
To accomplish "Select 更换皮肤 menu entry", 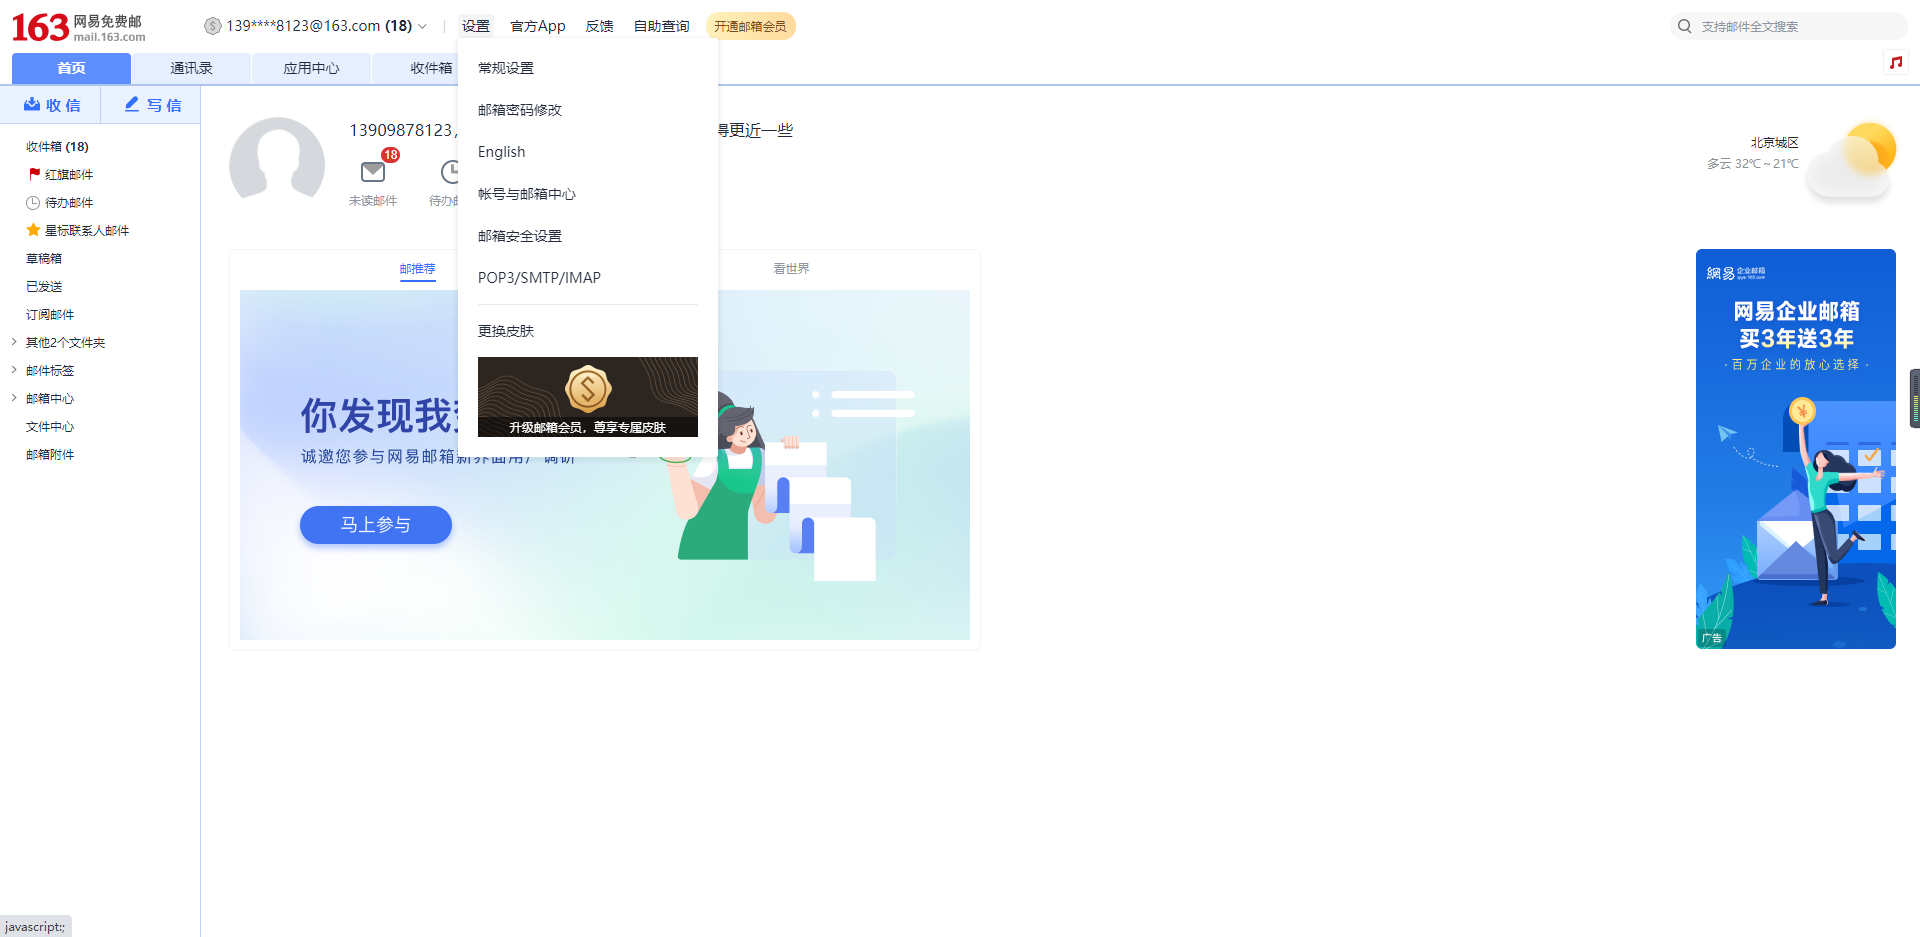I will [506, 331].
